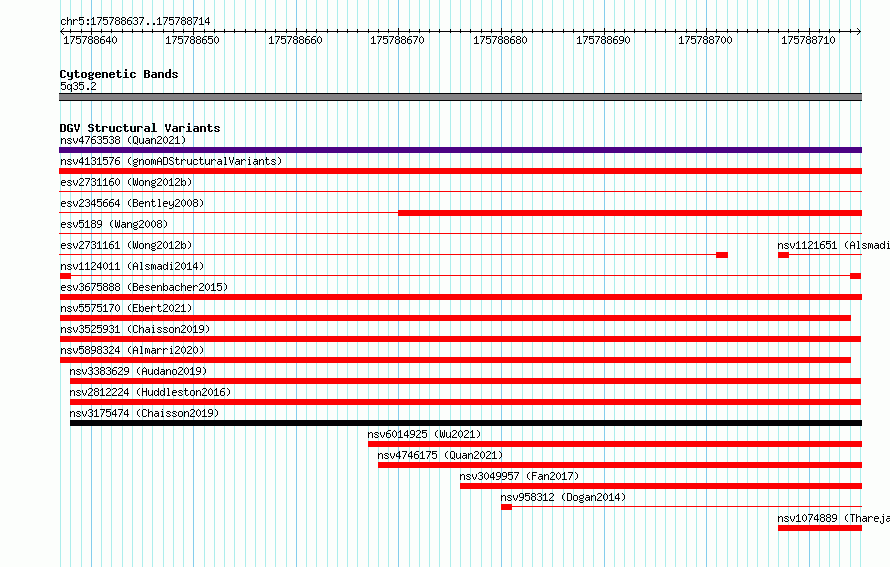This screenshot has height=567, width=890.
Task: Click the red nsv6014925 variant bar
Action: click(x=615, y=444)
